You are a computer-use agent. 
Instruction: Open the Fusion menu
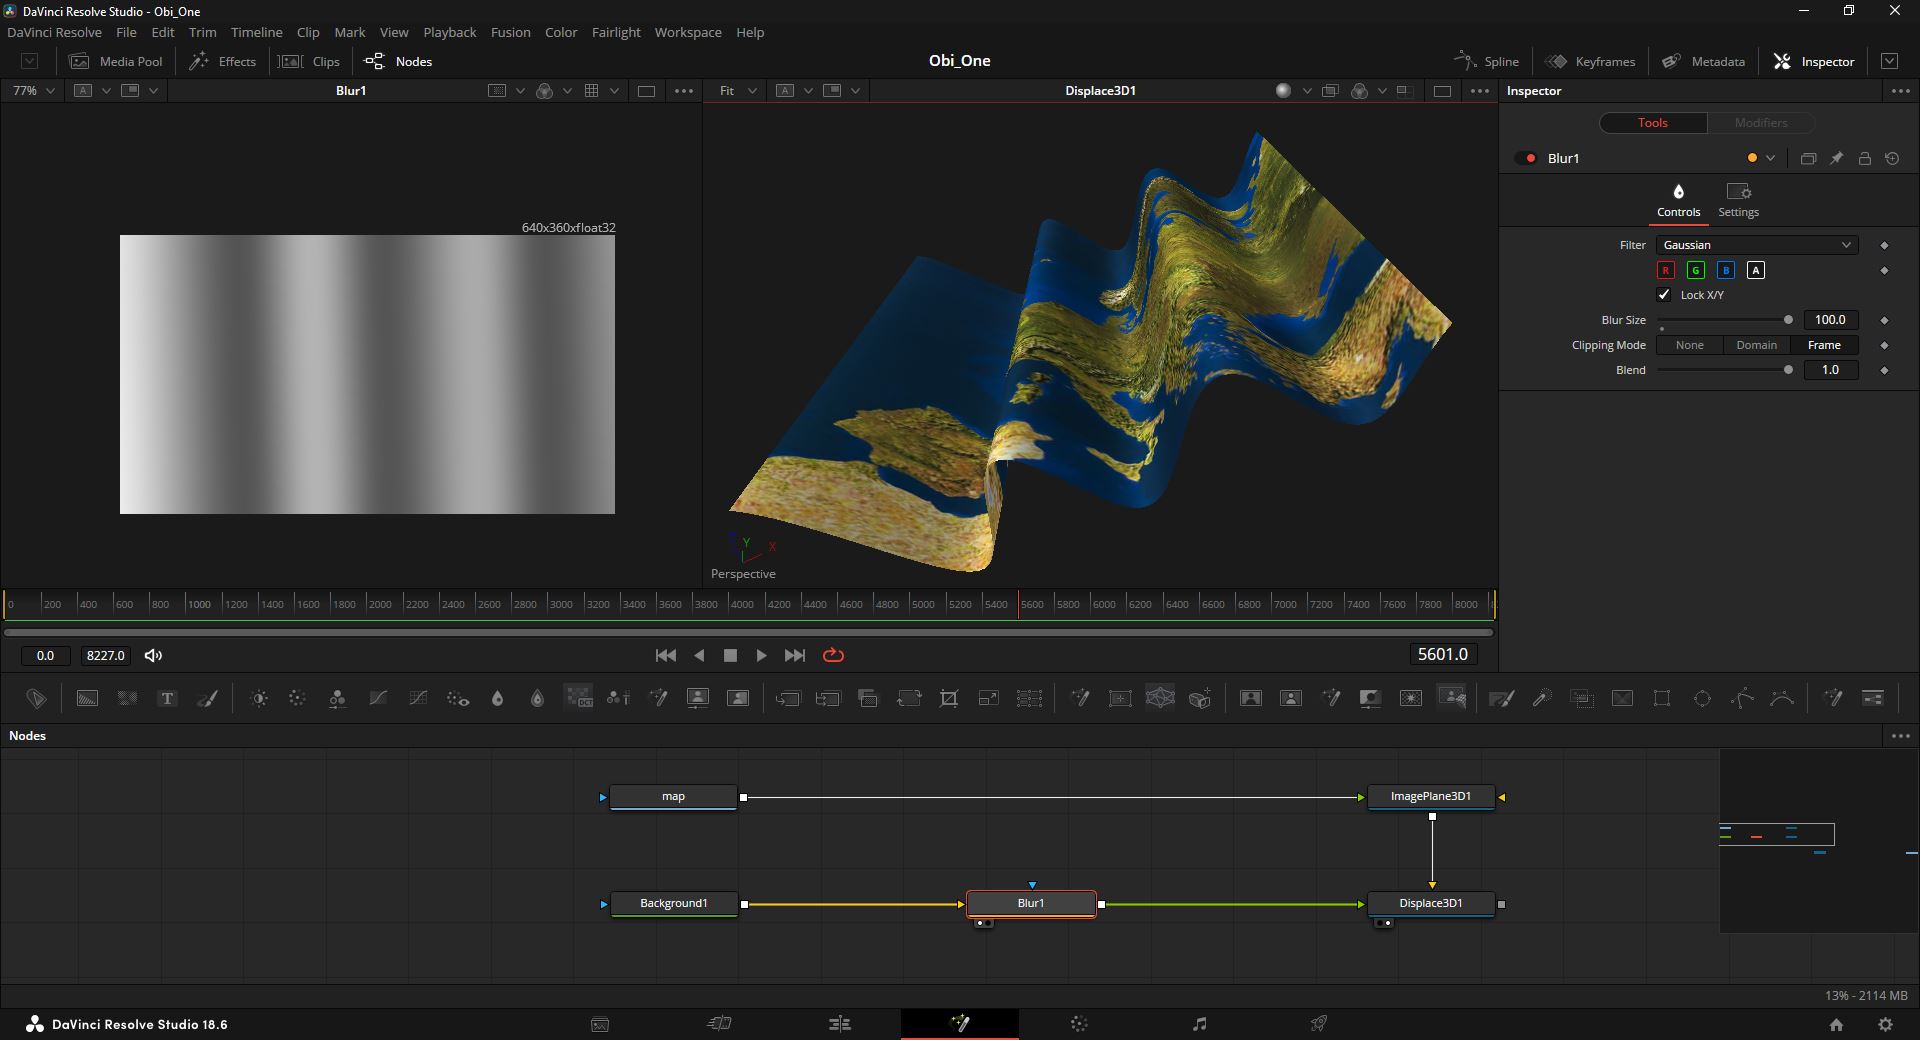pos(510,32)
